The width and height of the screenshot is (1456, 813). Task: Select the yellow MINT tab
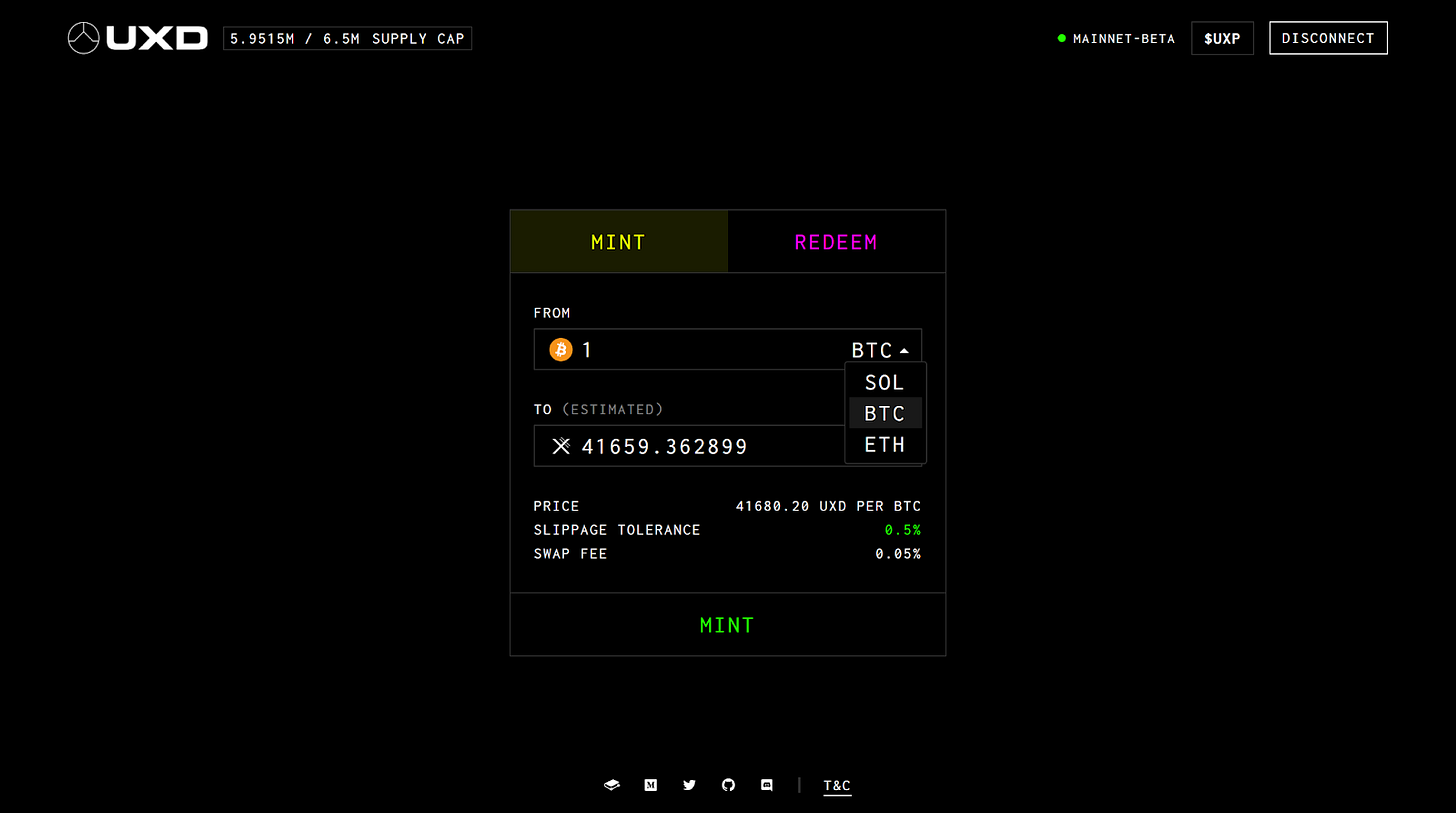pyautogui.click(x=619, y=242)
